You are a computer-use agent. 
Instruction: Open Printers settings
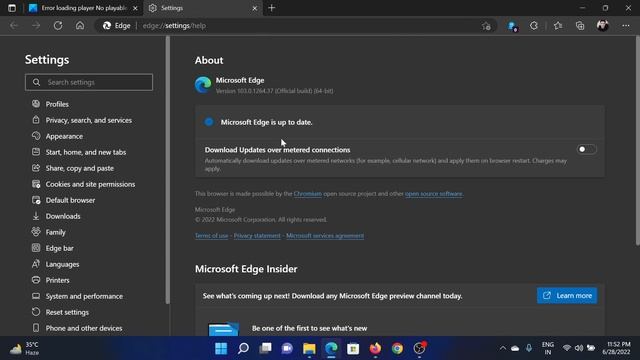58,280
